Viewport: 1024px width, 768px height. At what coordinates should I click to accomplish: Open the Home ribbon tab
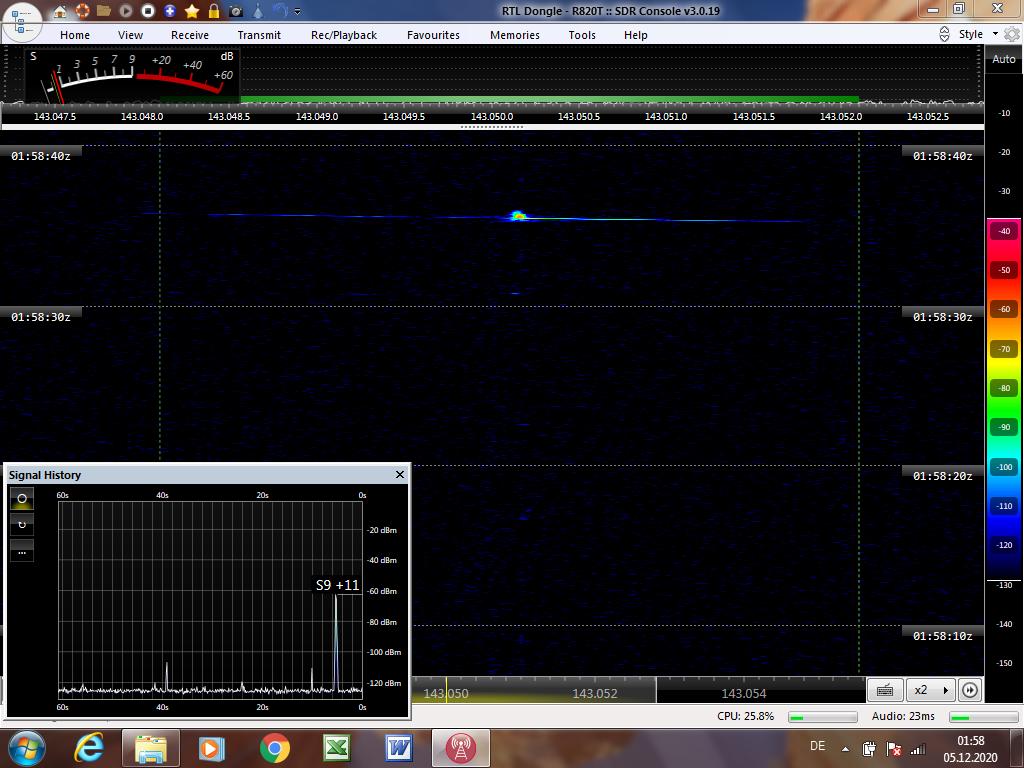pos(75,35)
